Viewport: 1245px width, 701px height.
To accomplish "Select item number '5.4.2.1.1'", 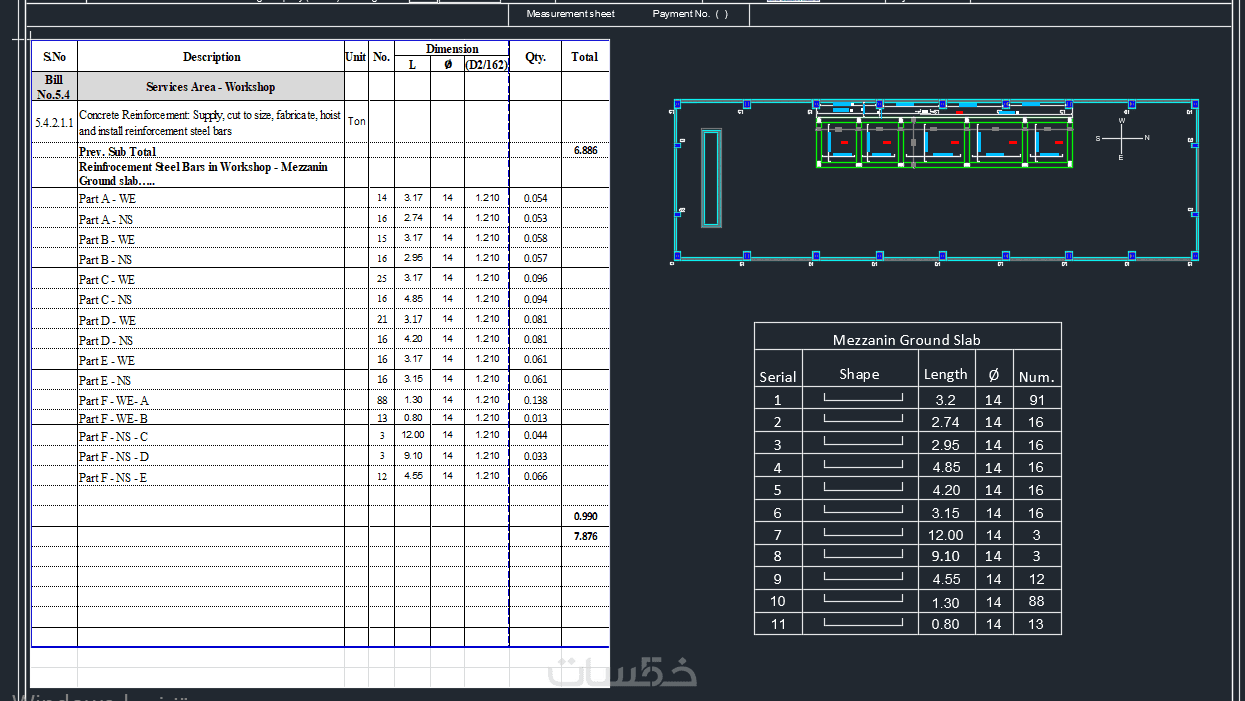I will point(54,122).
